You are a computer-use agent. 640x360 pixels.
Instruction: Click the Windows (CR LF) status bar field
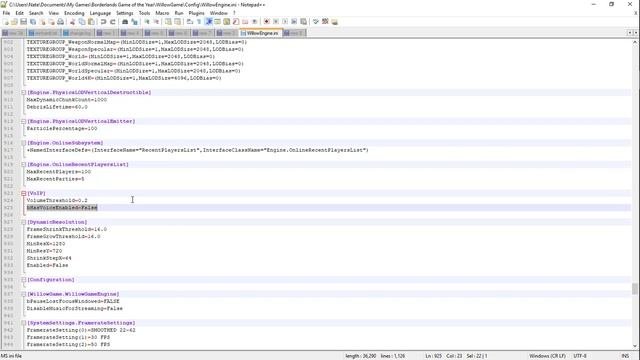[547, 356]
